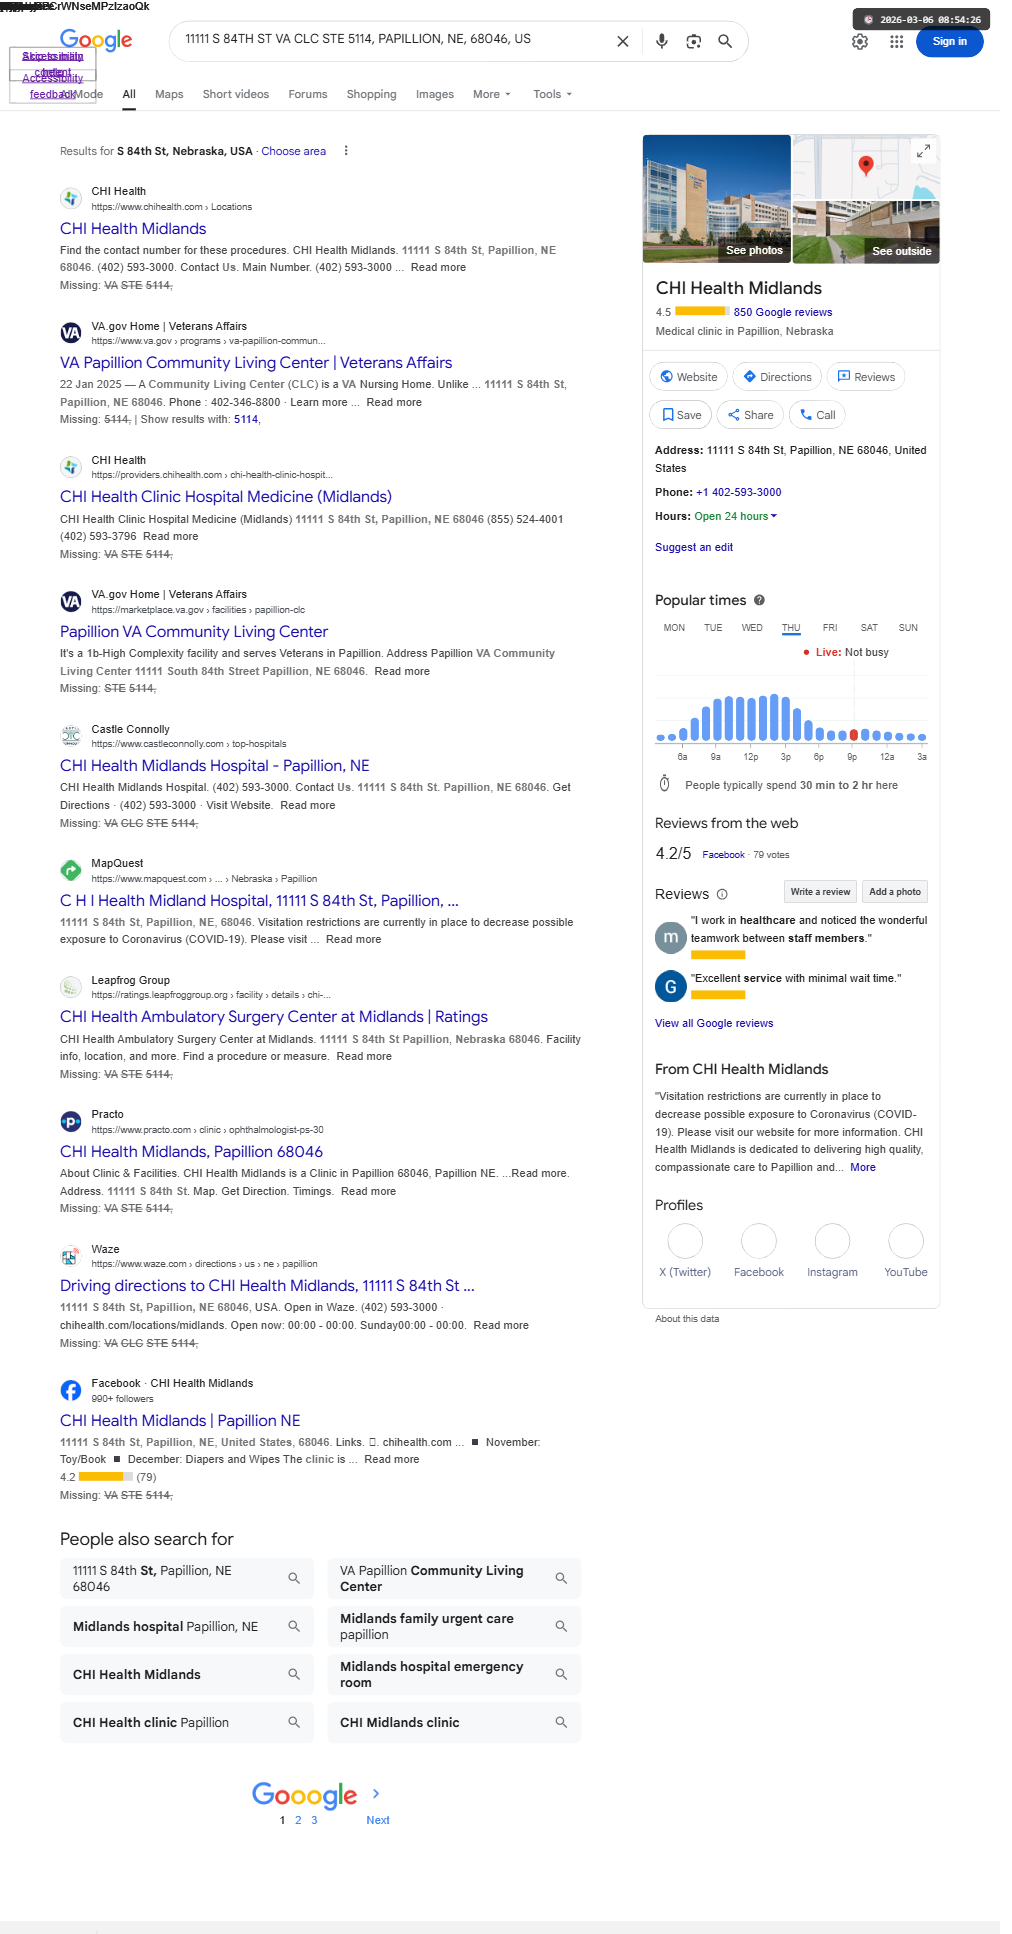Open quick settings gear icon
Image resolution: width=1012 pixels, height=1934 pixels.
pyautogui.click(x=860, y=42)
